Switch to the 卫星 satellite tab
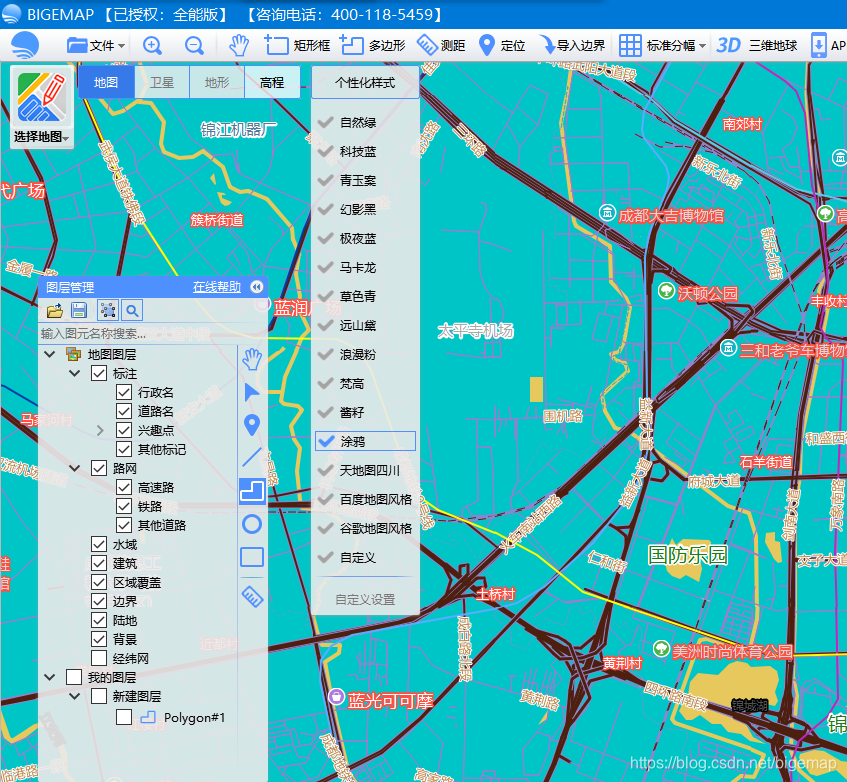 [162, 83]
